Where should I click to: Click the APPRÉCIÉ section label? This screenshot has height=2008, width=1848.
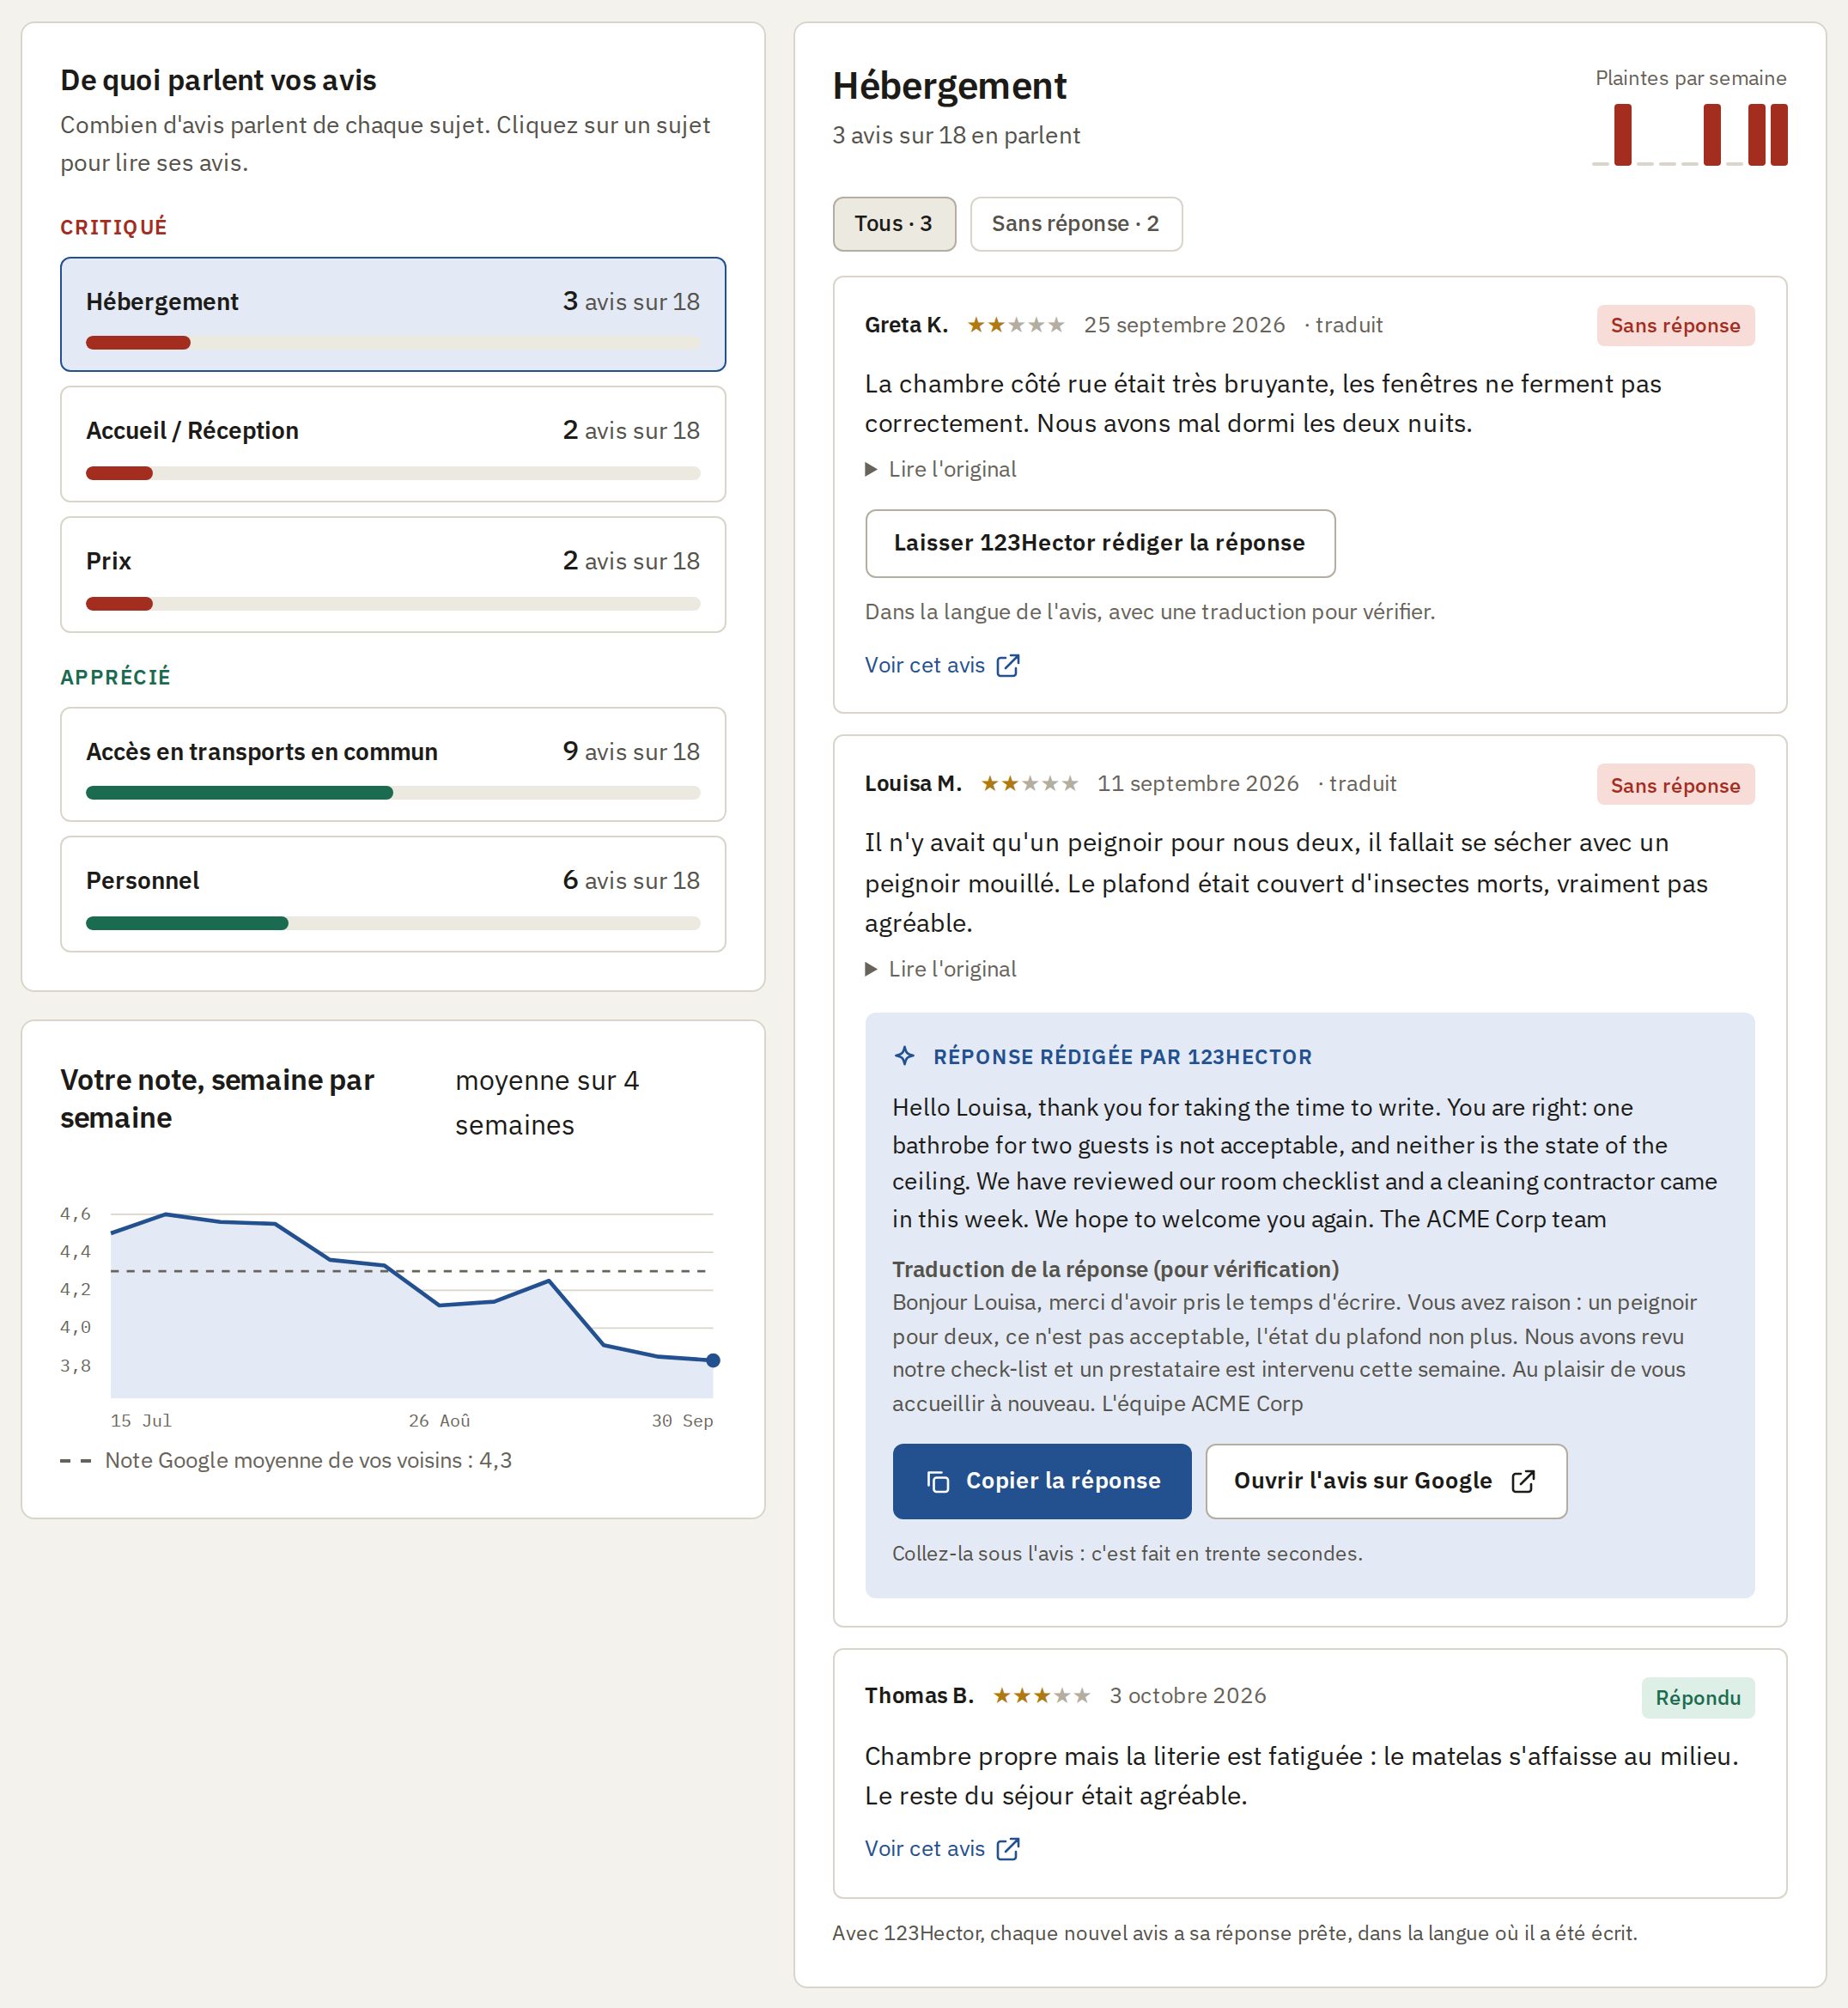[x=116, y=677]
